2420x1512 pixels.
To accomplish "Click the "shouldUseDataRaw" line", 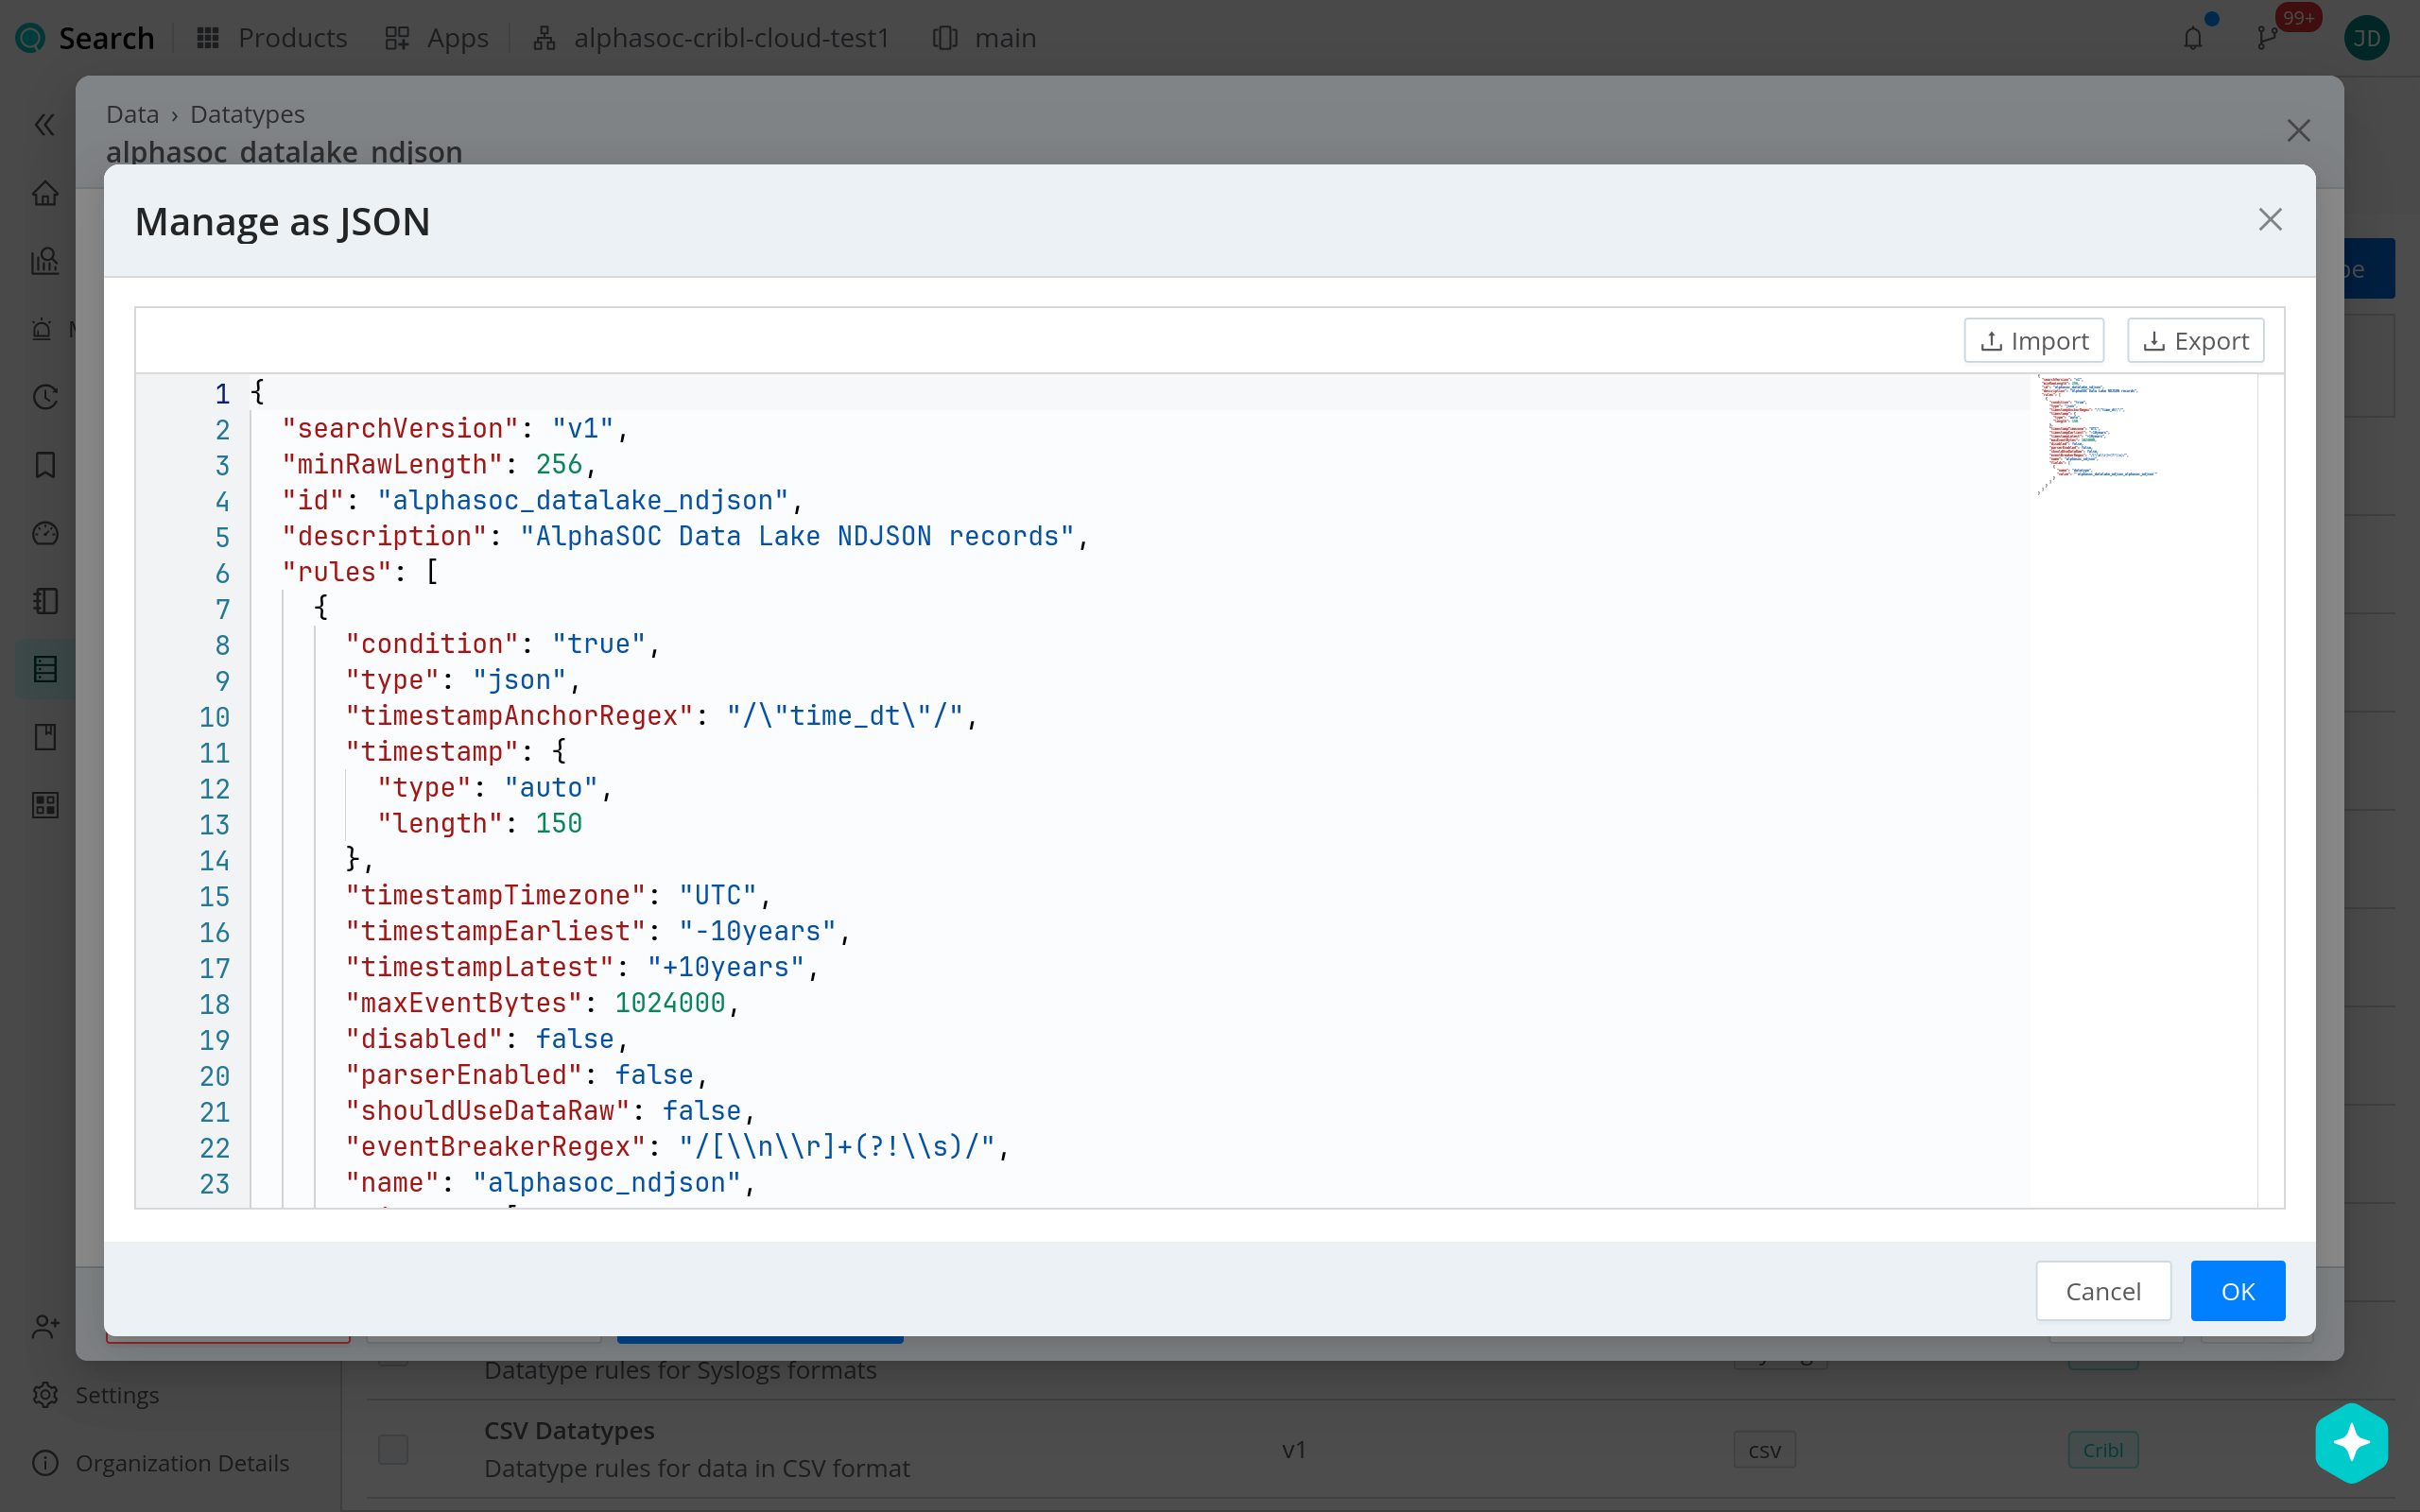I will [x=550, y=1112].
